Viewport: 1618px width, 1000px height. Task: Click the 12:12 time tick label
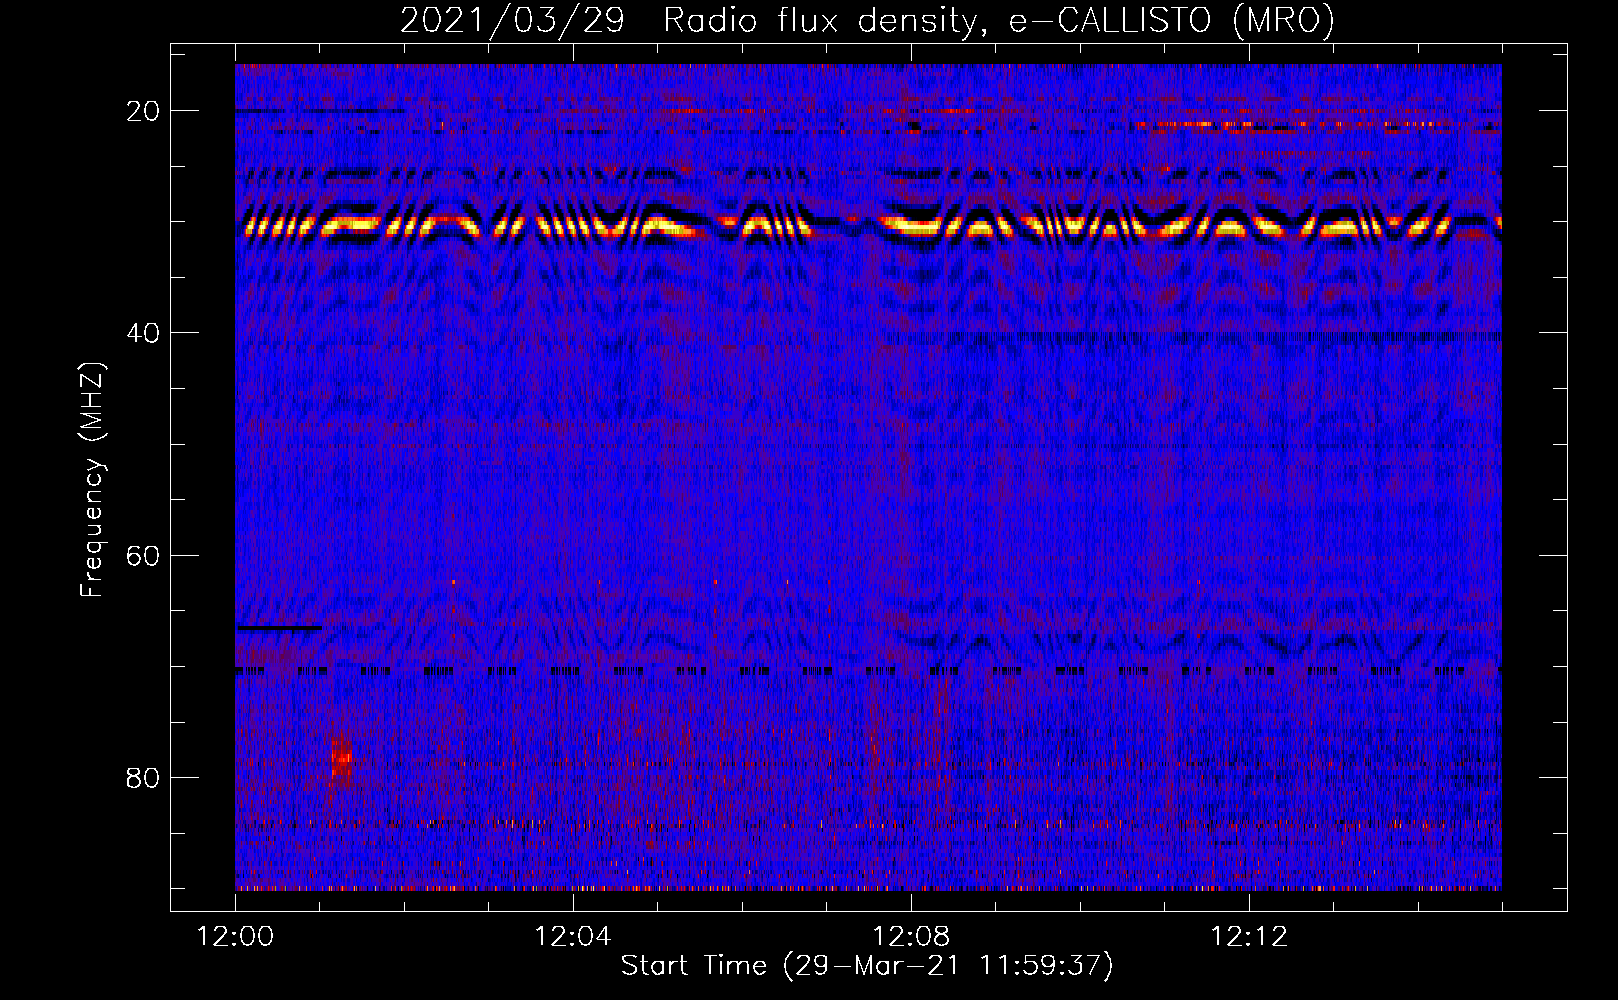[1249, 937]
